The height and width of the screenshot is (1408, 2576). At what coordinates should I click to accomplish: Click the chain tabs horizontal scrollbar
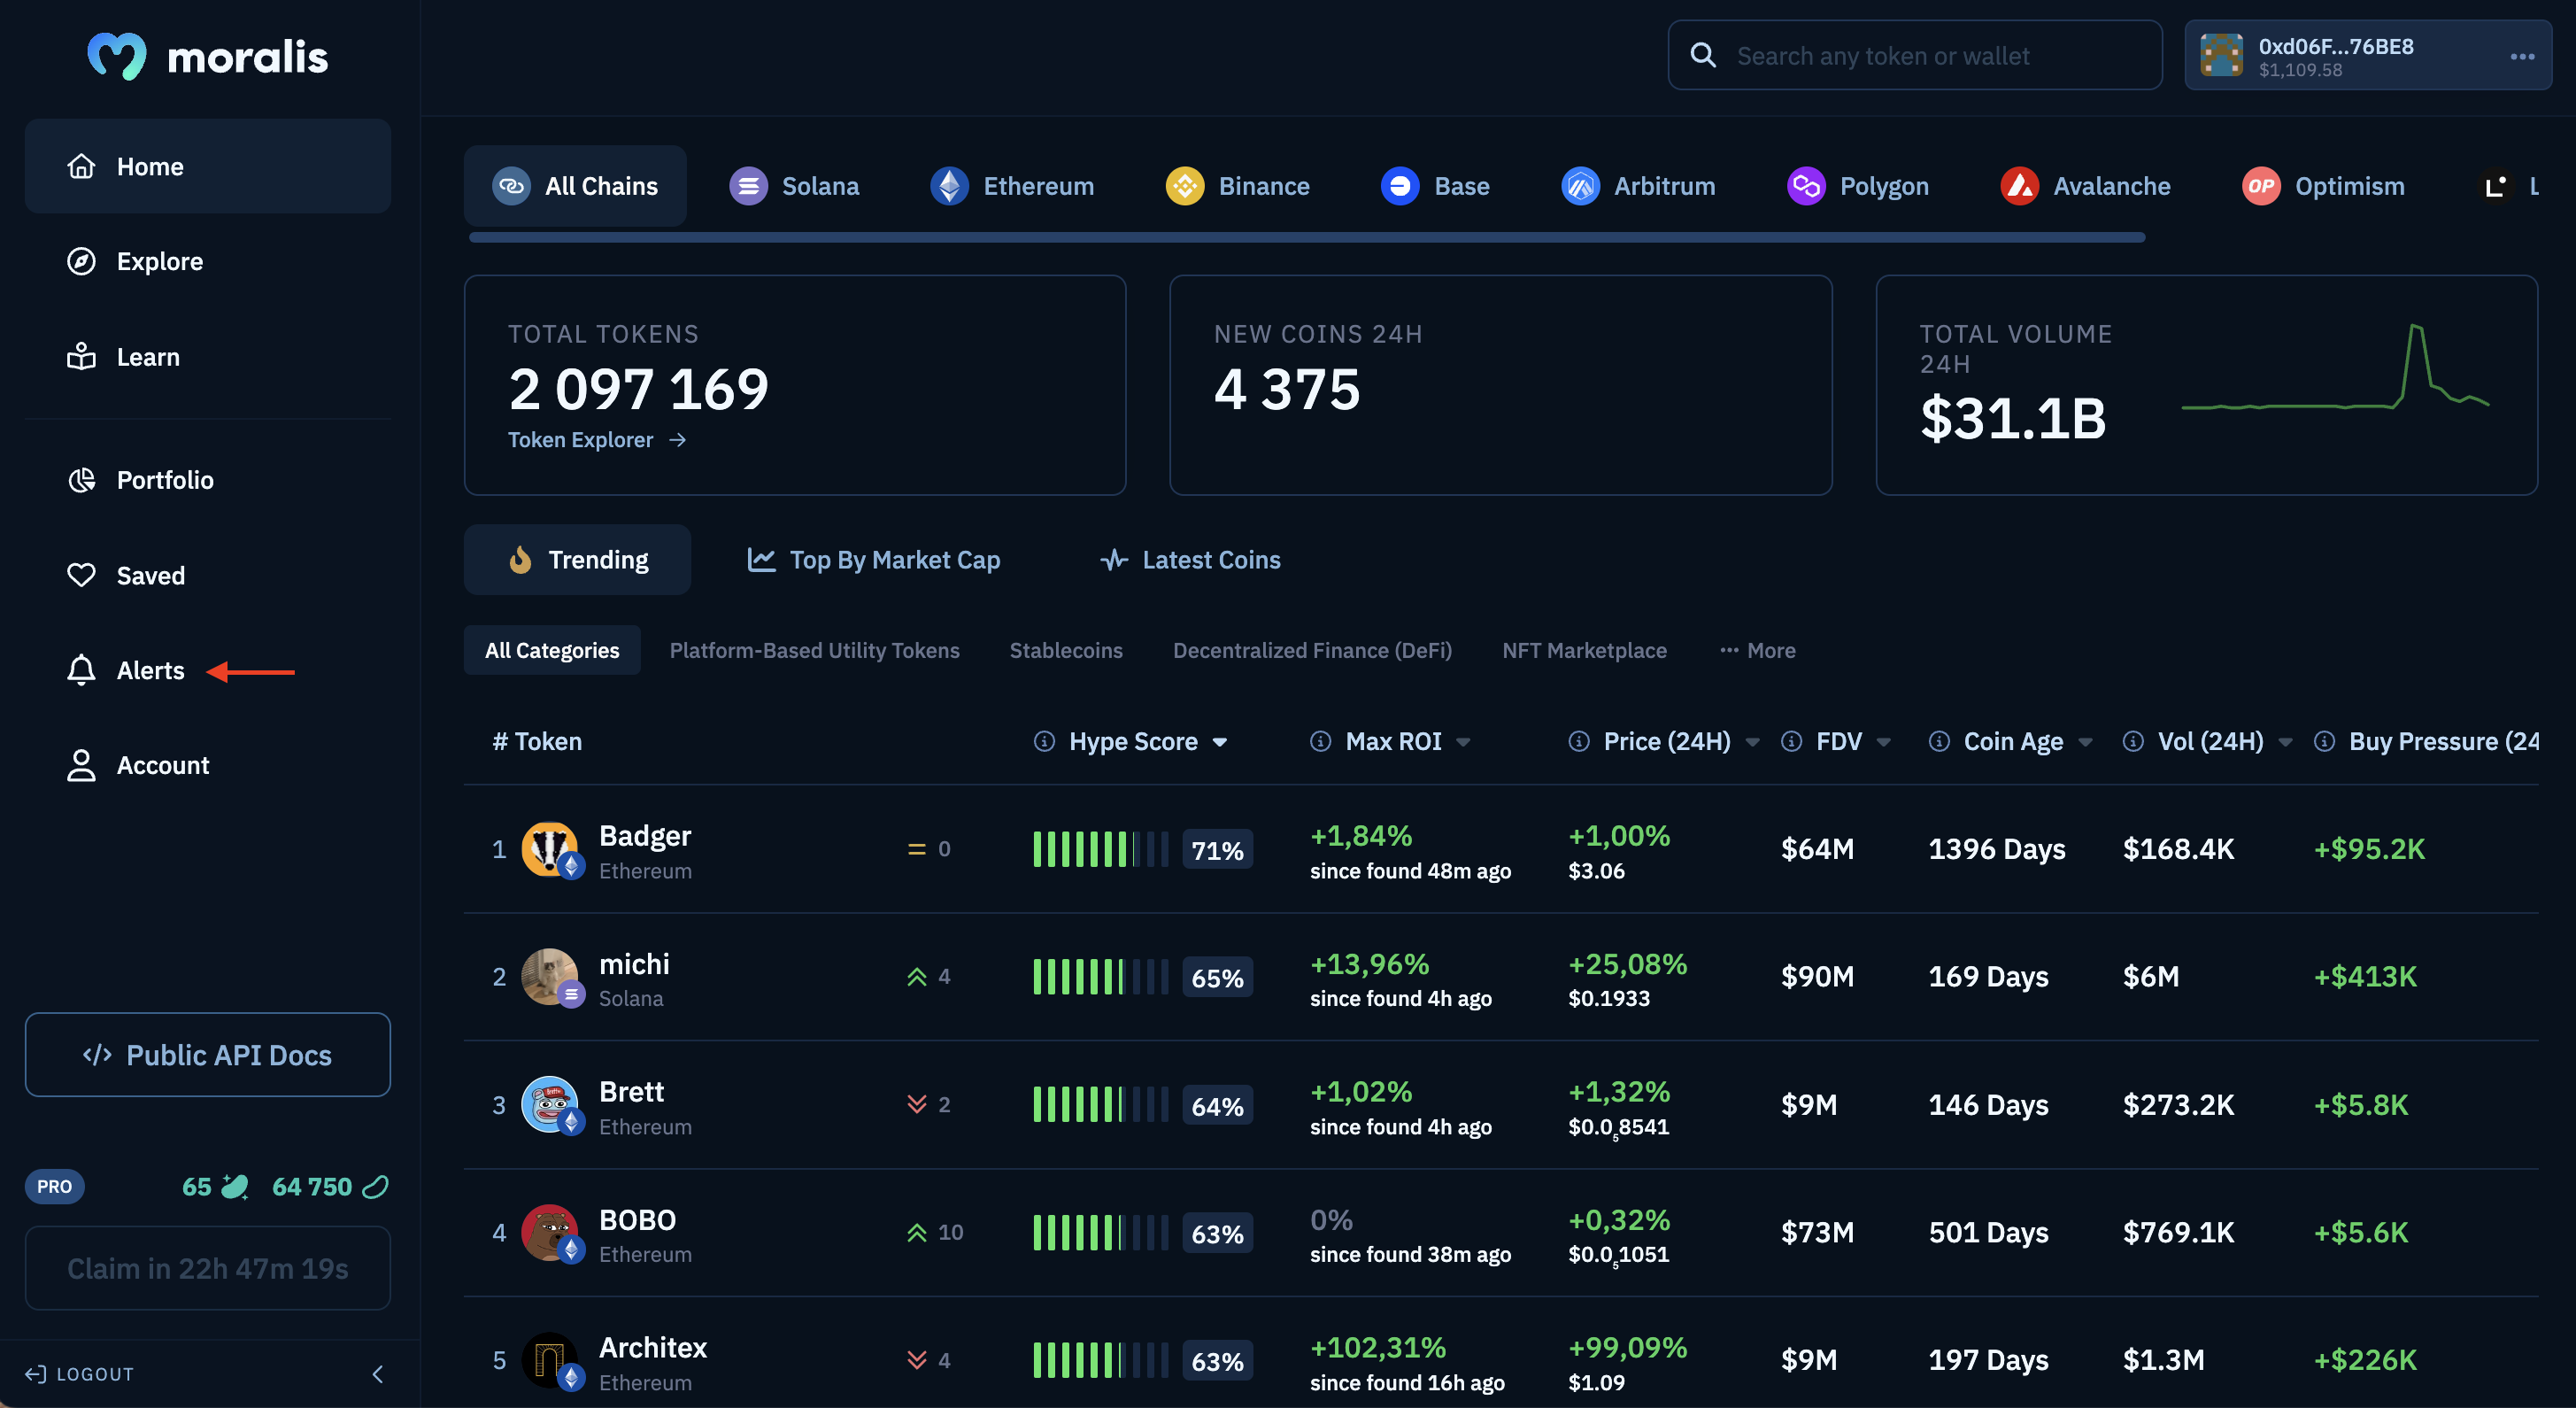pos(1307,238)
